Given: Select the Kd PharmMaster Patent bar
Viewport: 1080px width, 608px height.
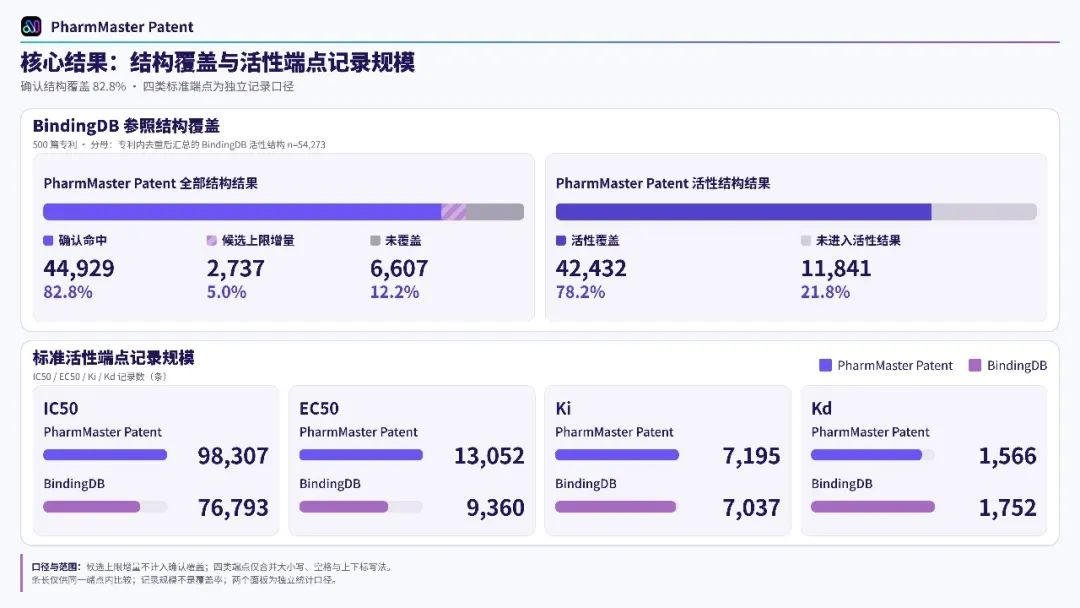Looking at the screenshot, I should 866,454.
